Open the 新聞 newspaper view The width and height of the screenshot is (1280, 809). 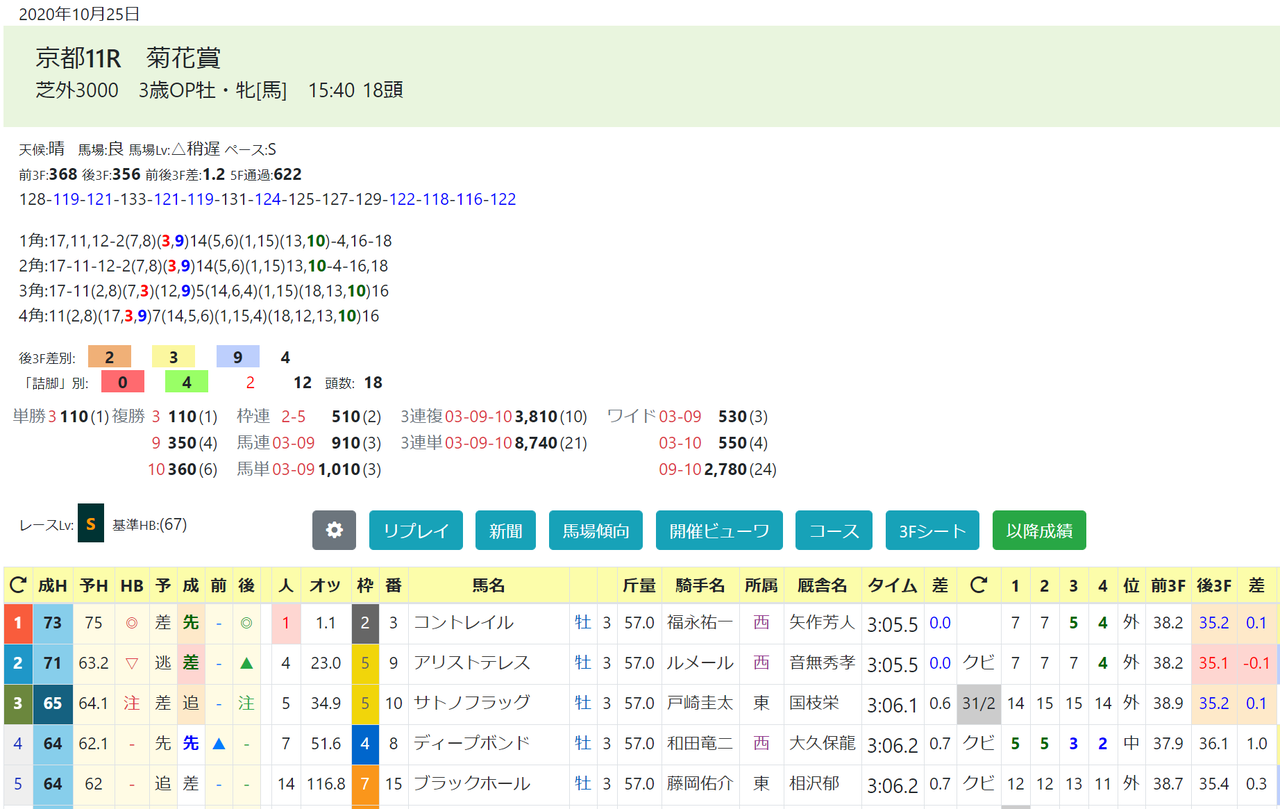(x=505, y=530)
